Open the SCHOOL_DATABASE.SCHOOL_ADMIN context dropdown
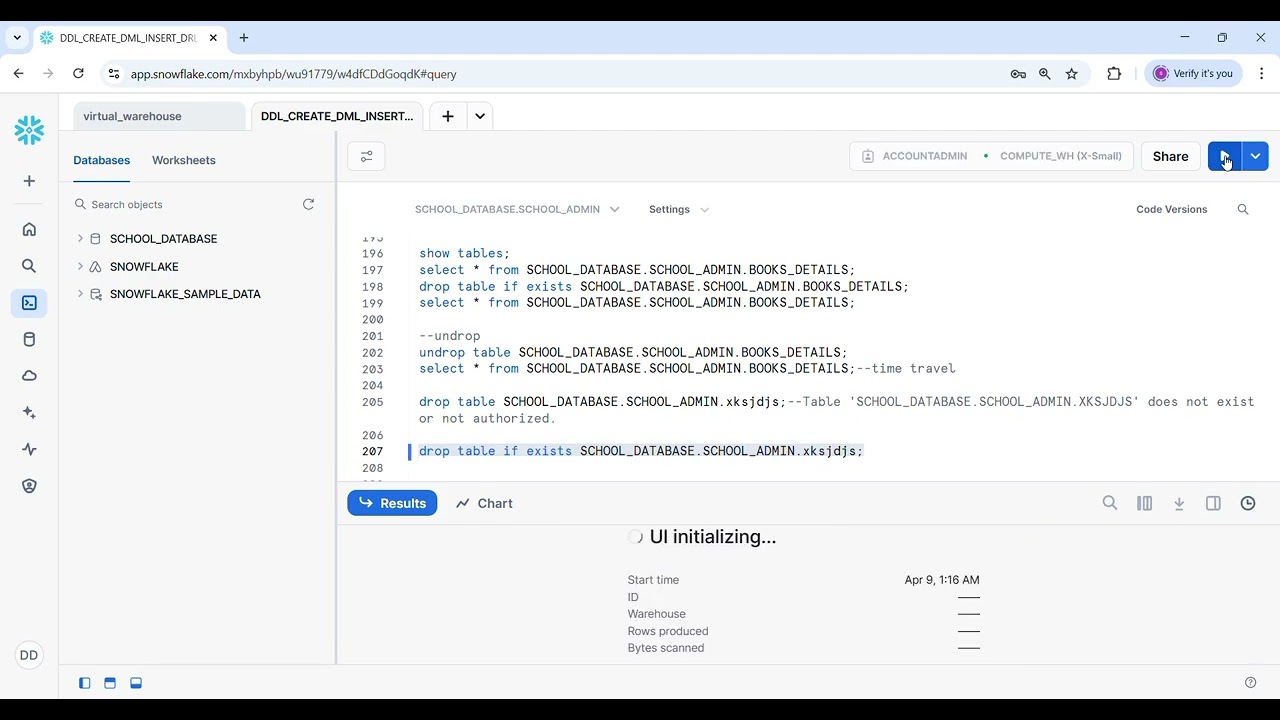Image resolution: width=1280 pixels, height=720 pixels. 517,209
